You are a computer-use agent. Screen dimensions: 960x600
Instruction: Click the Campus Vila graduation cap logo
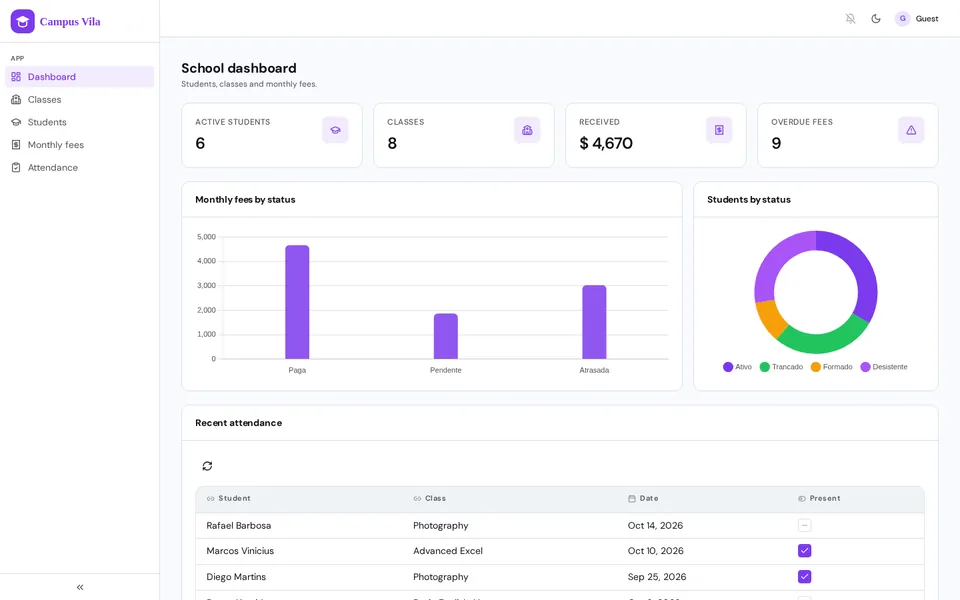point(23,21)
